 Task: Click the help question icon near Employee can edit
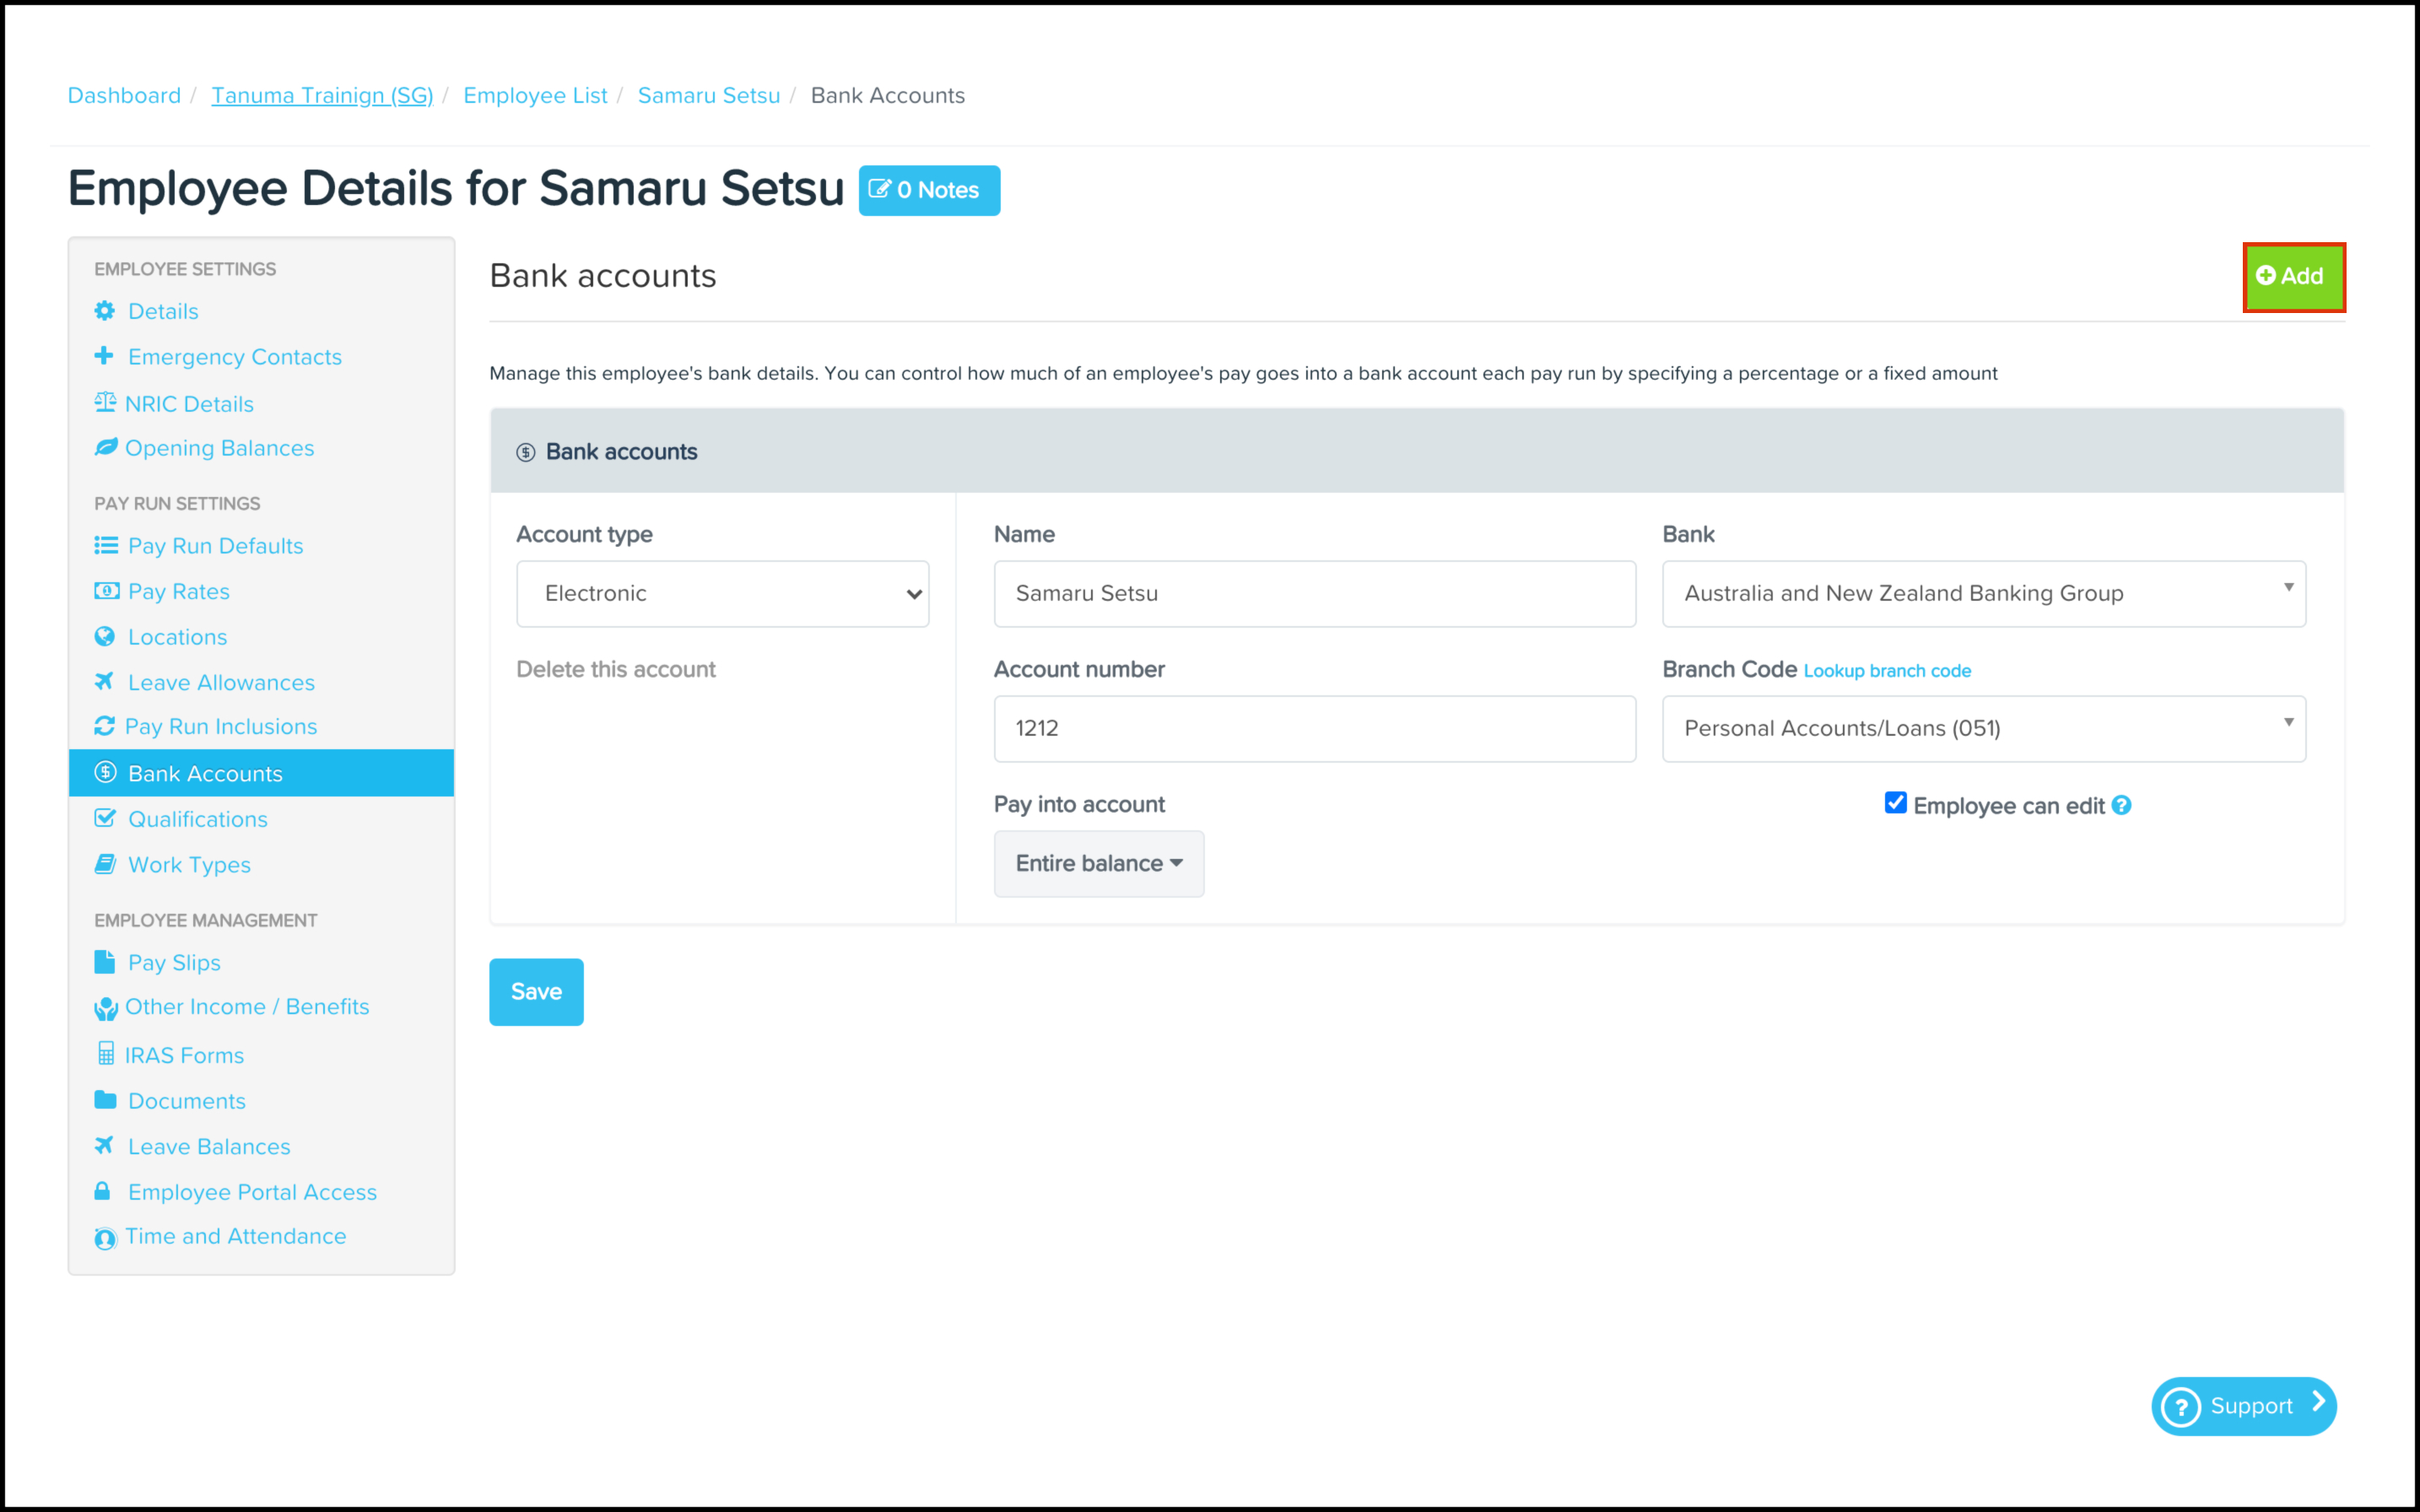(x=2122, y=805)
